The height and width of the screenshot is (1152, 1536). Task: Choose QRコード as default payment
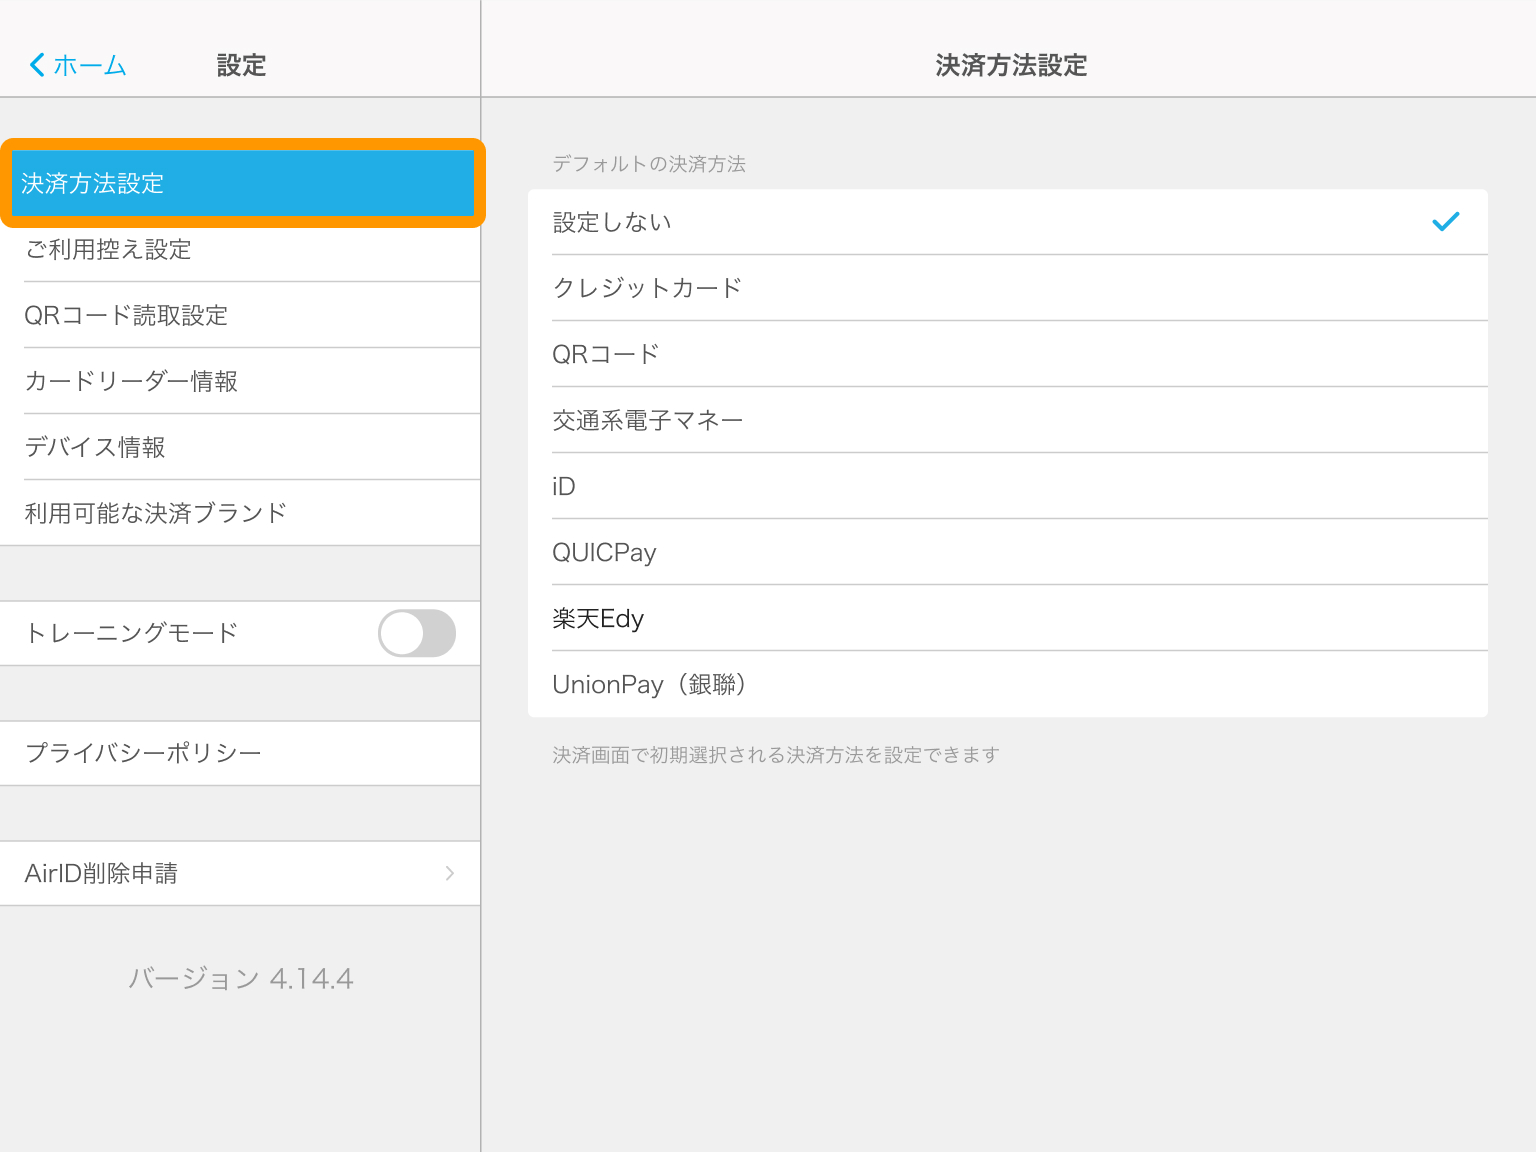tap(1008, 354)
